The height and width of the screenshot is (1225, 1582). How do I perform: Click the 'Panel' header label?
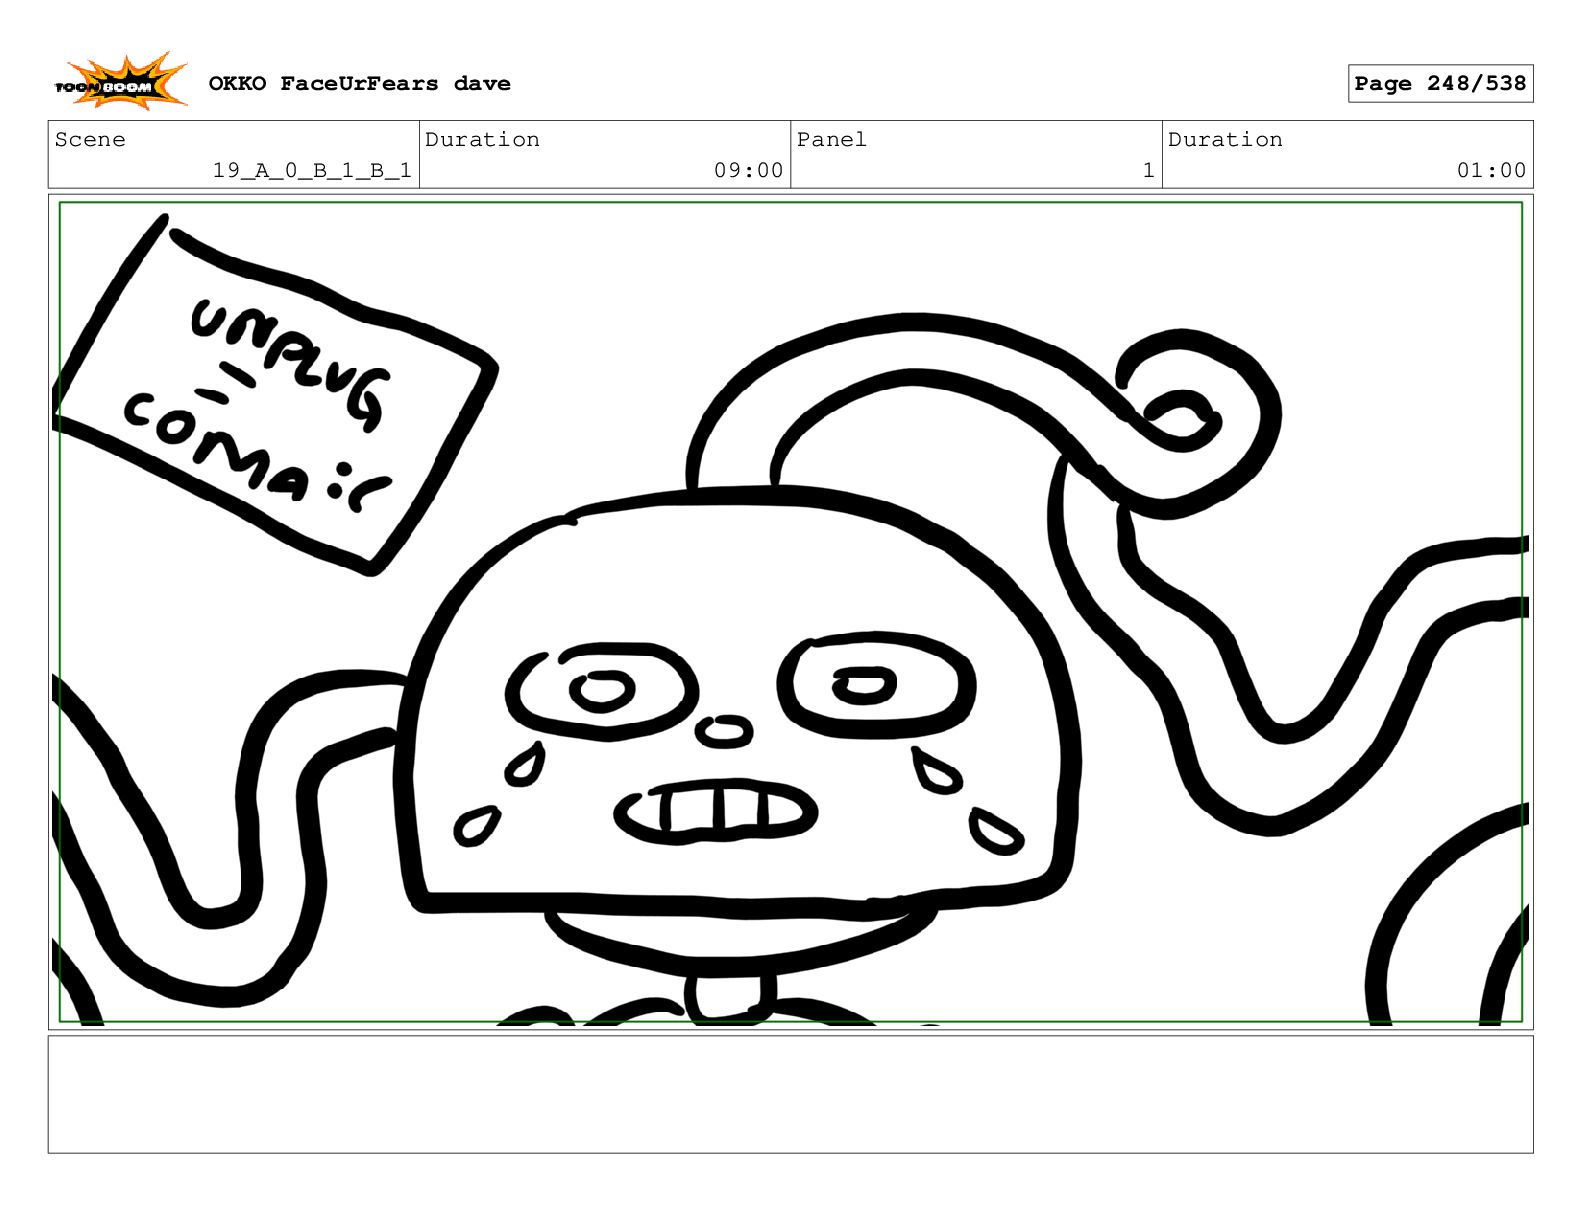[831, 139]
